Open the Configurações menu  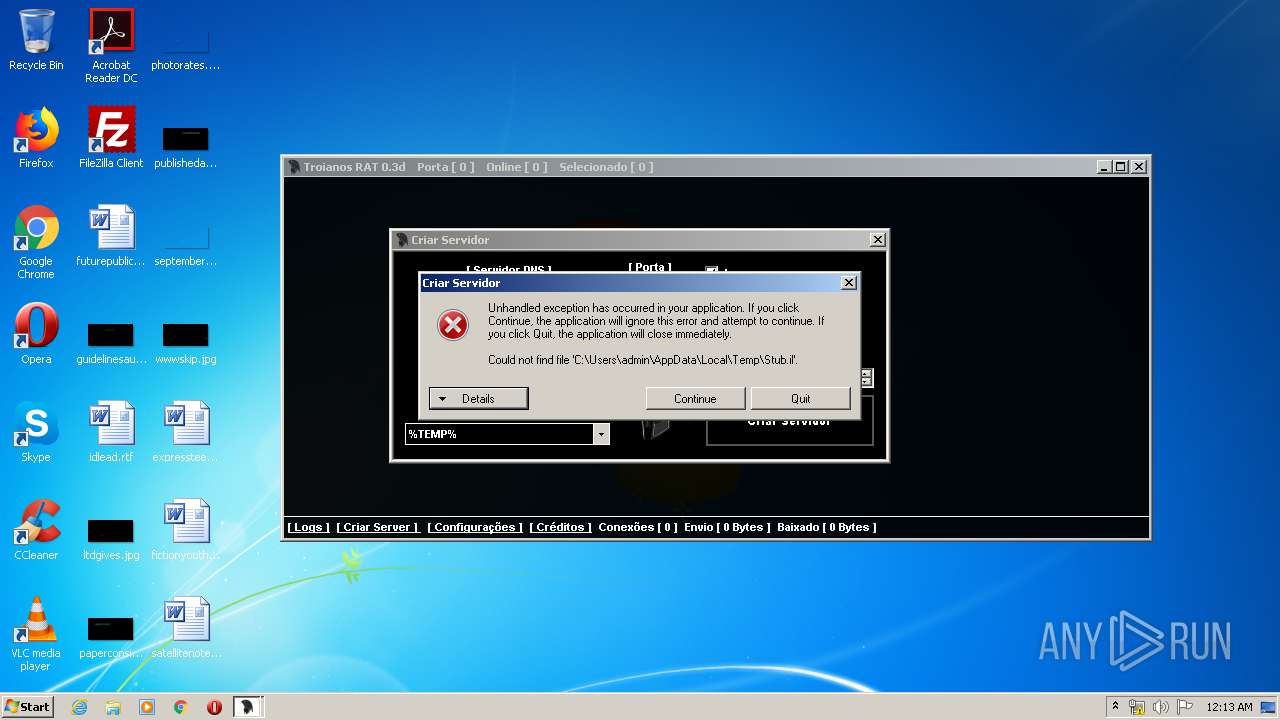tap(474, 527)
